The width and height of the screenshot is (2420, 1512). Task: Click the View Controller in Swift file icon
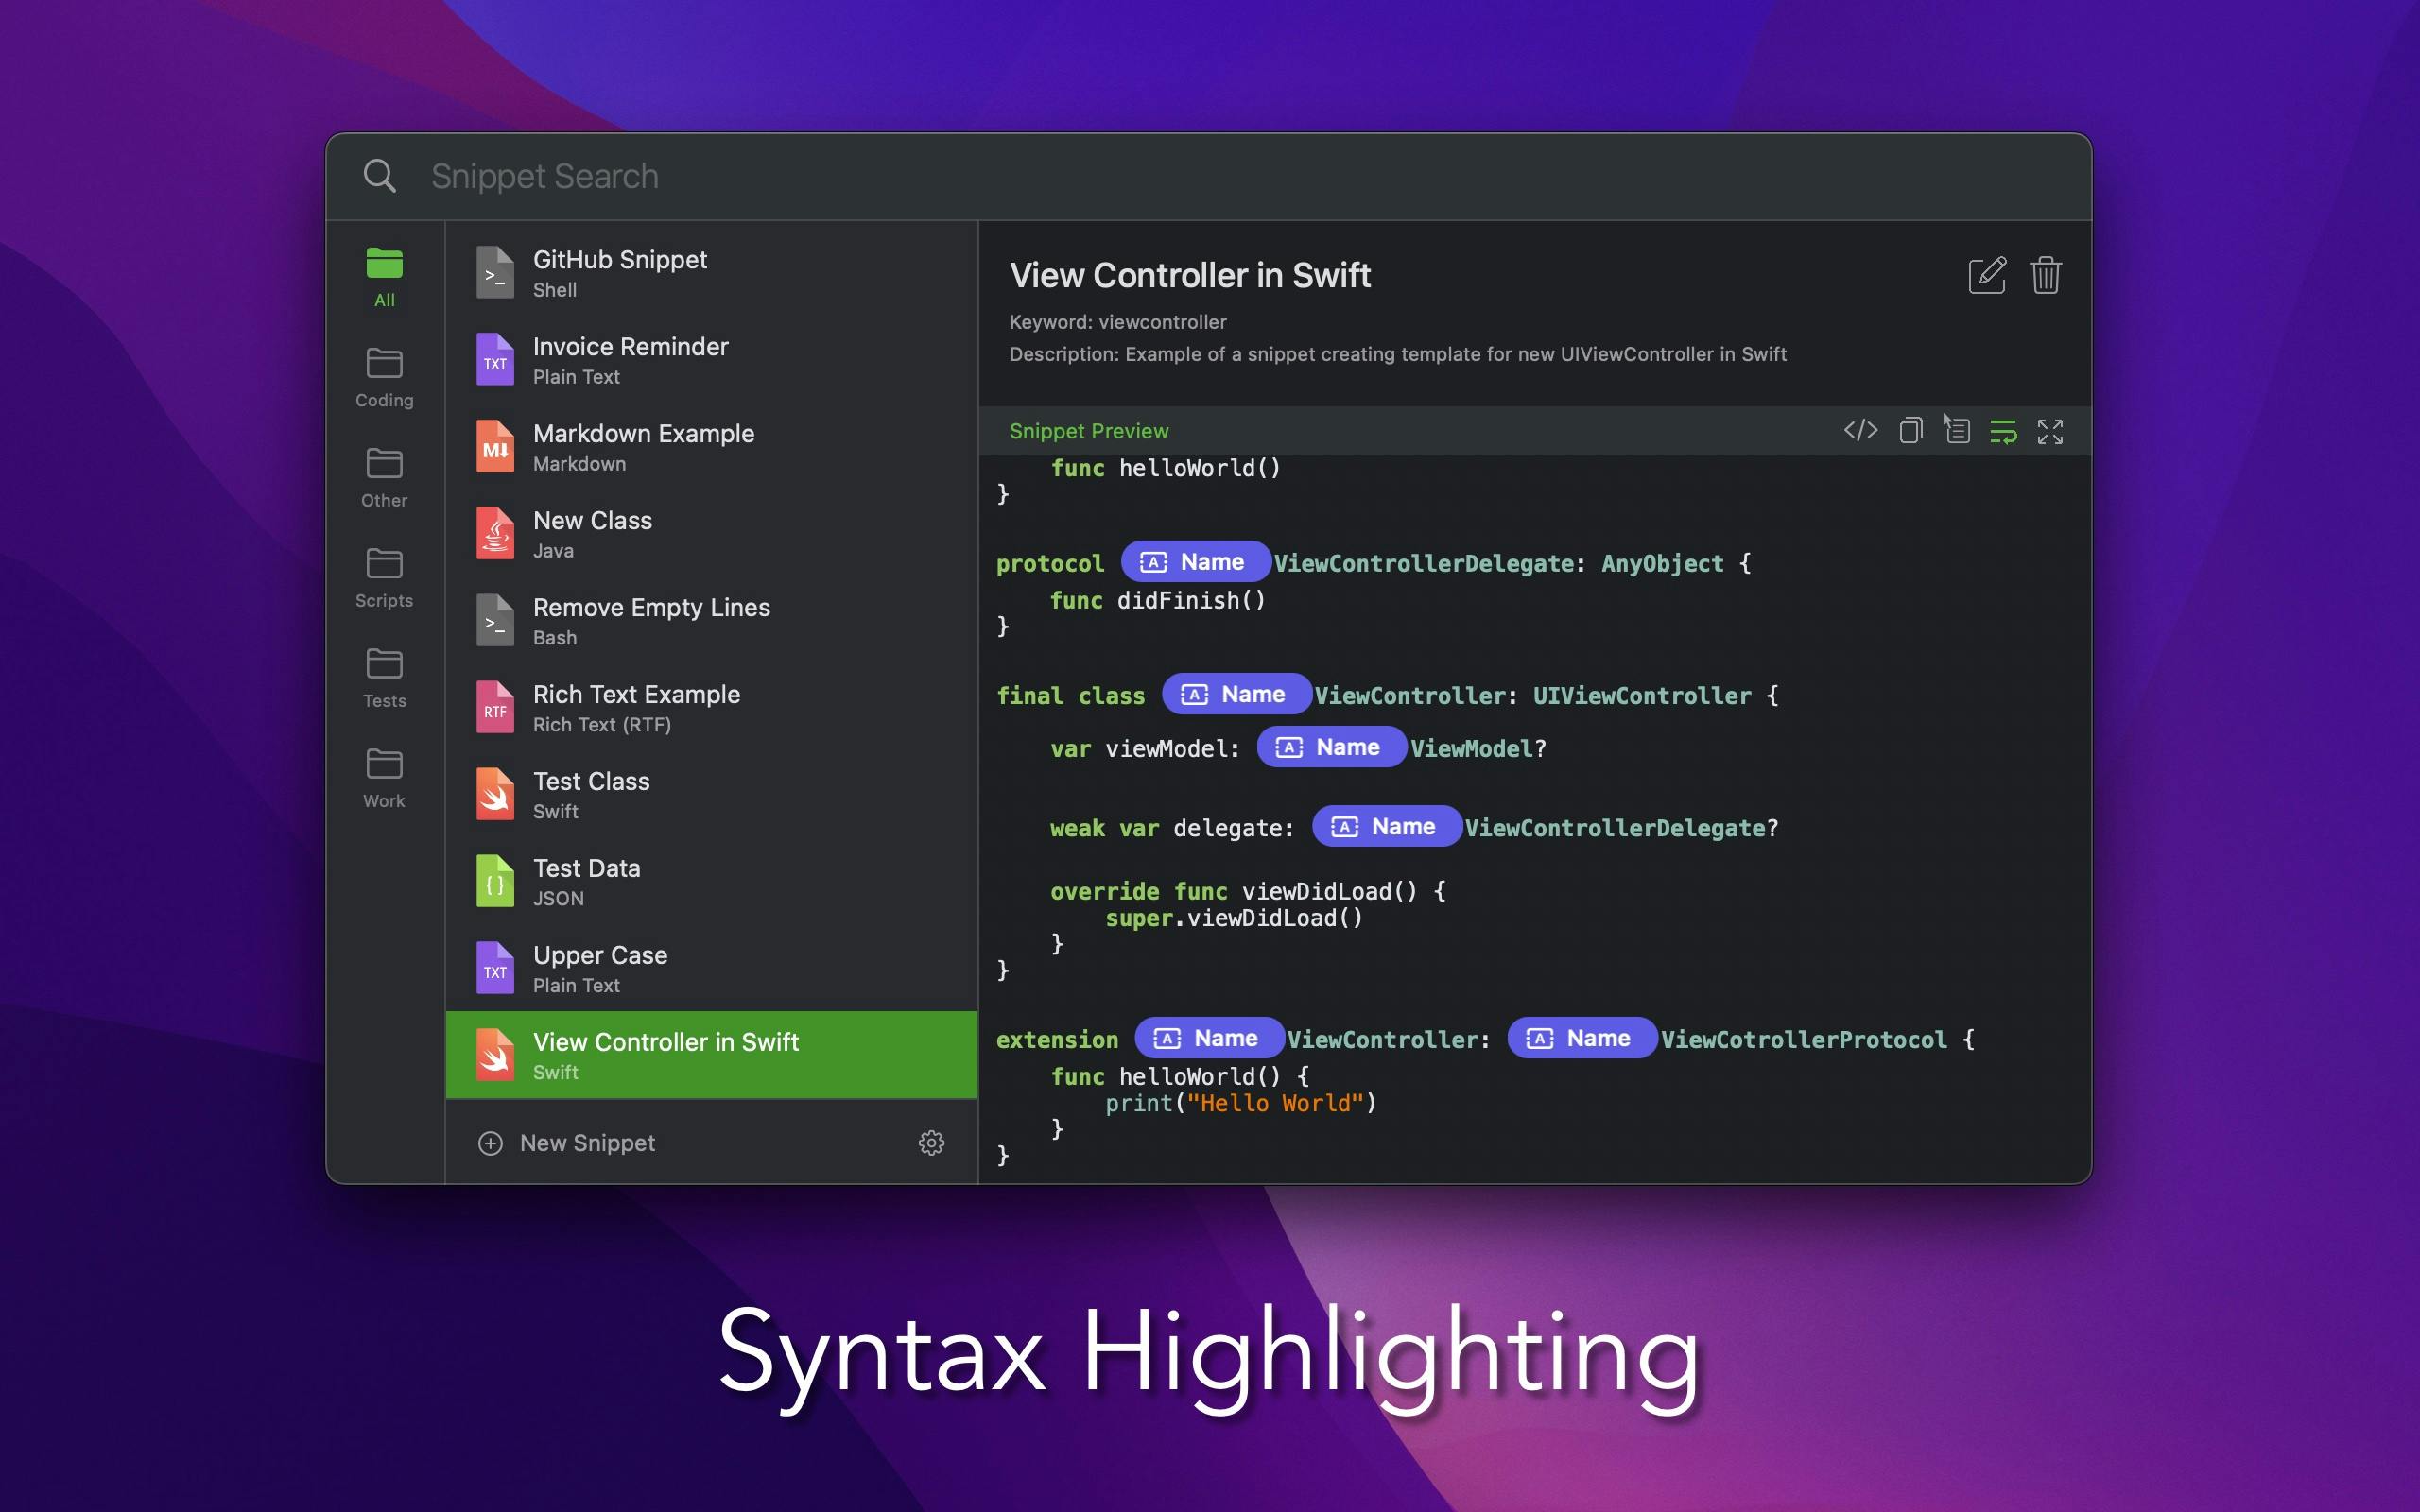[x=495, y=1056]
